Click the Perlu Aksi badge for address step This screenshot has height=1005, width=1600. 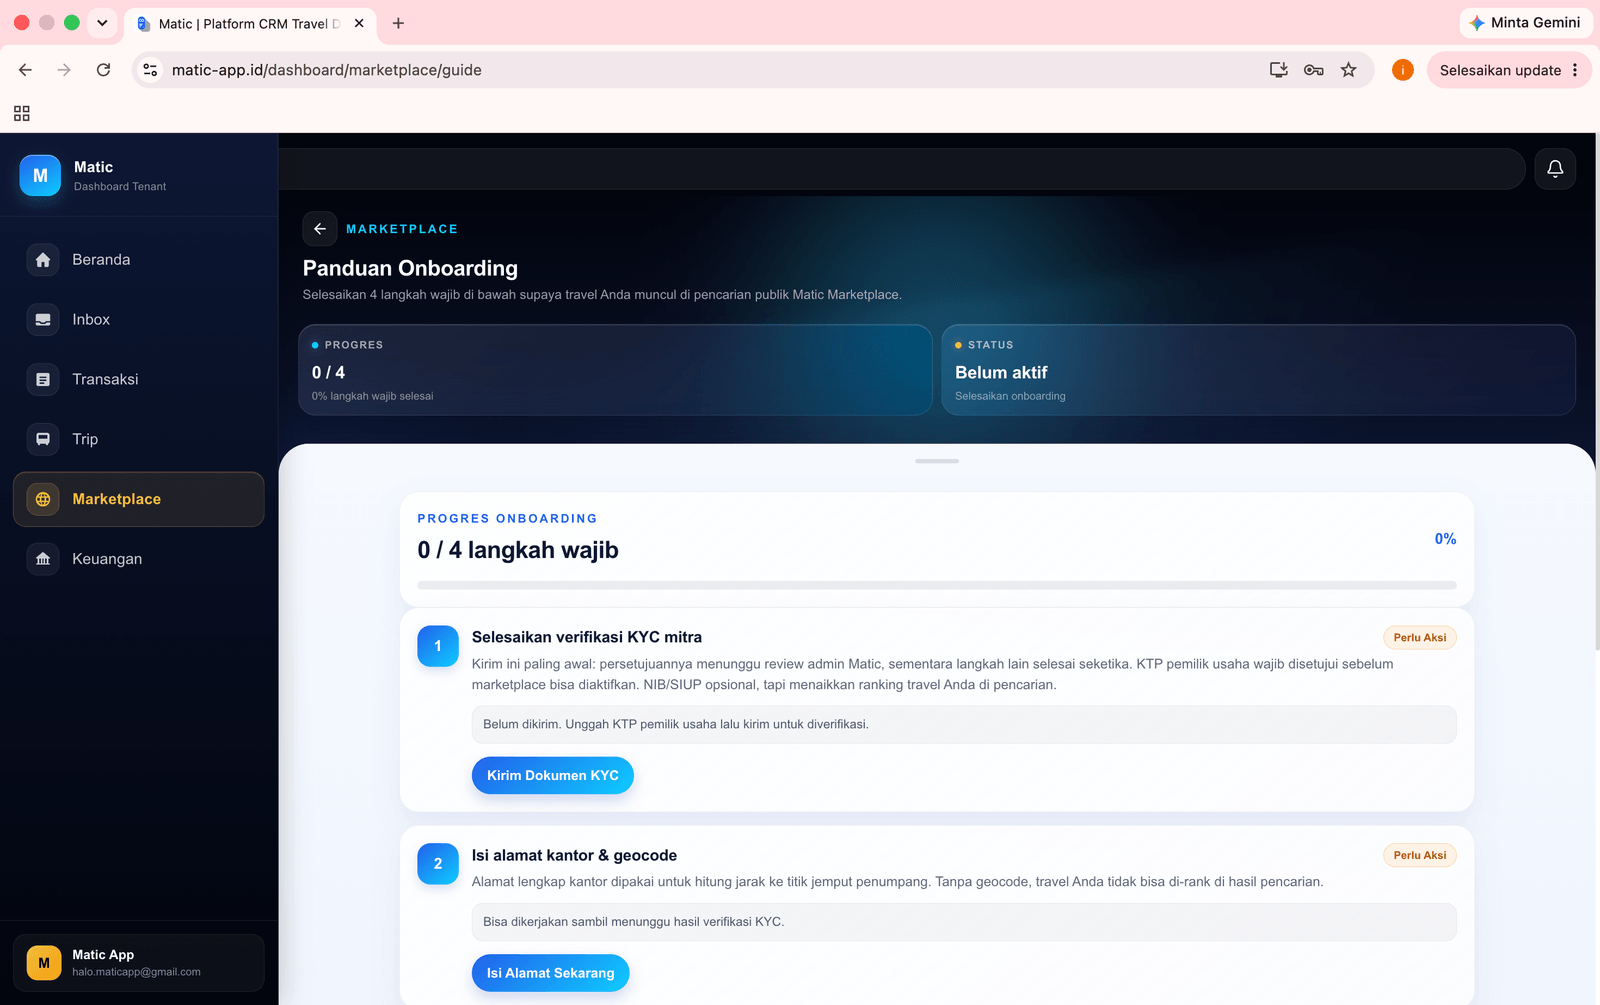1420,856
